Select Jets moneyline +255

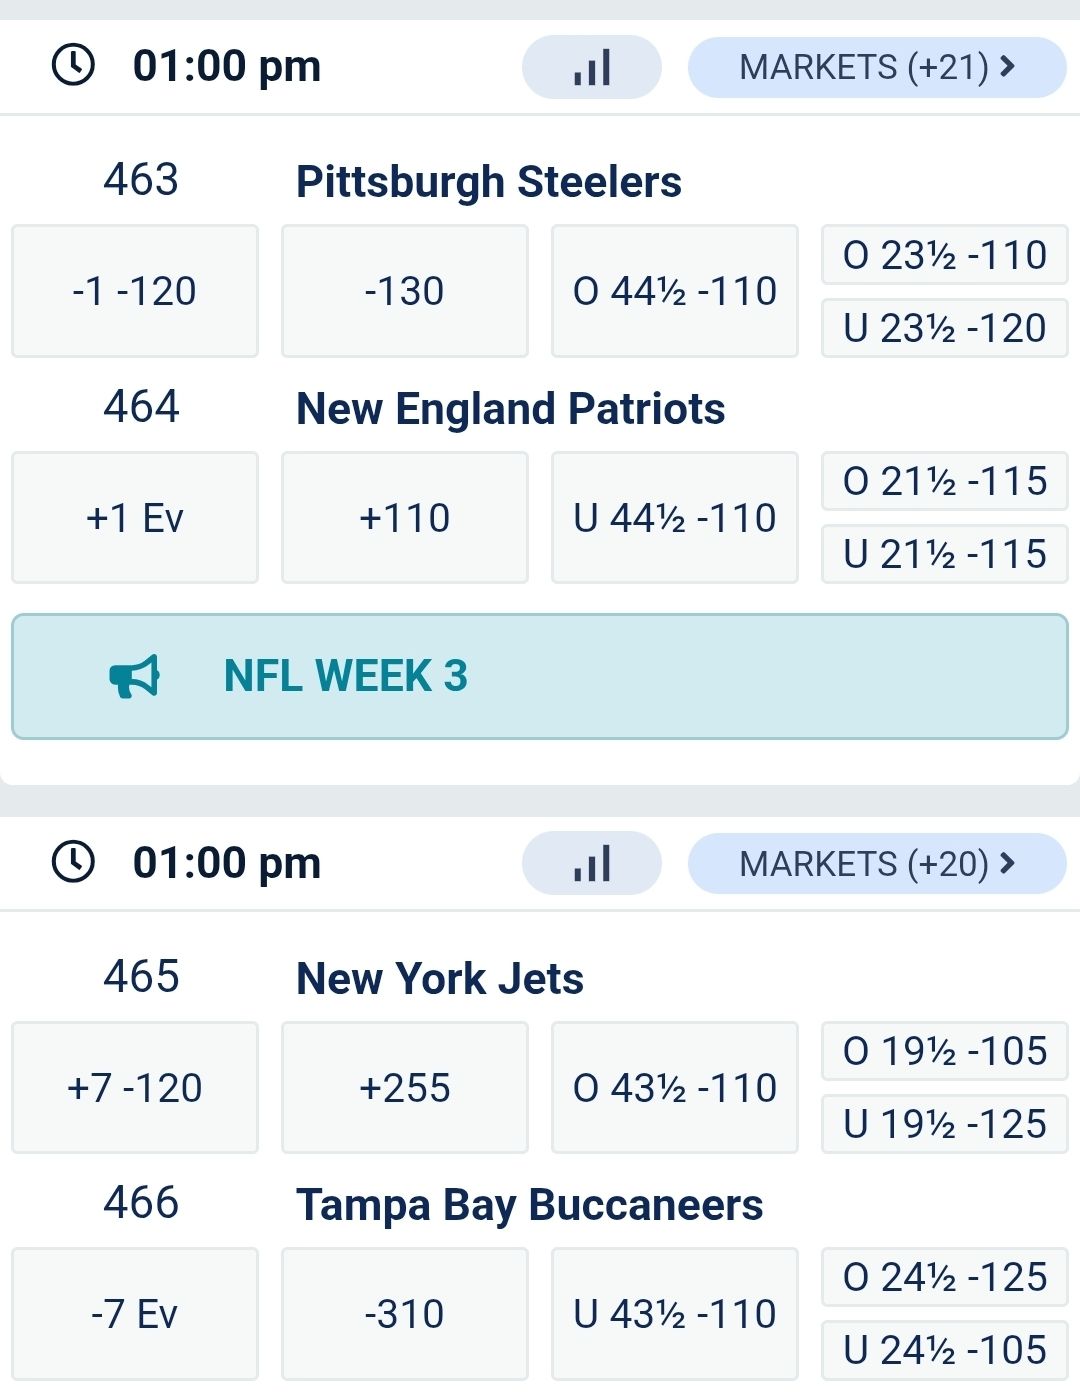pos(405,1088)
